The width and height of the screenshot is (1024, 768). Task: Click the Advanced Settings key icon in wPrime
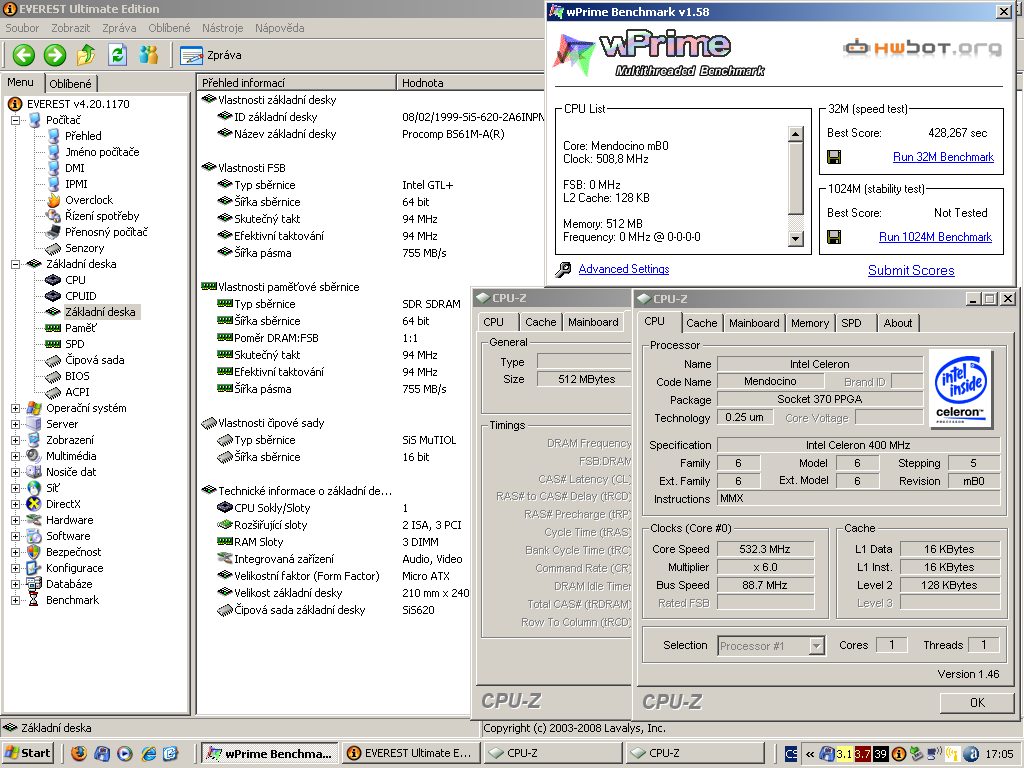pyautogui.click(x=563, y=269)
